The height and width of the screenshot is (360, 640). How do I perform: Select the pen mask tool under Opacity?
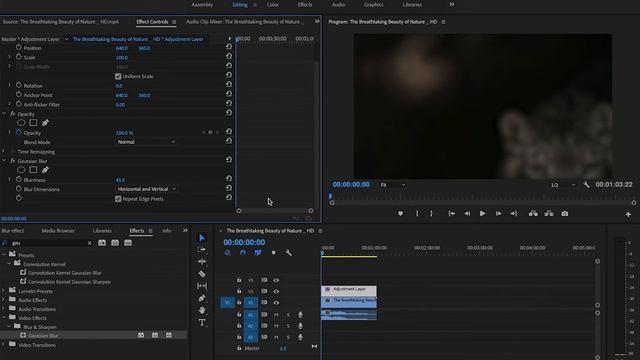coord(45,122)
